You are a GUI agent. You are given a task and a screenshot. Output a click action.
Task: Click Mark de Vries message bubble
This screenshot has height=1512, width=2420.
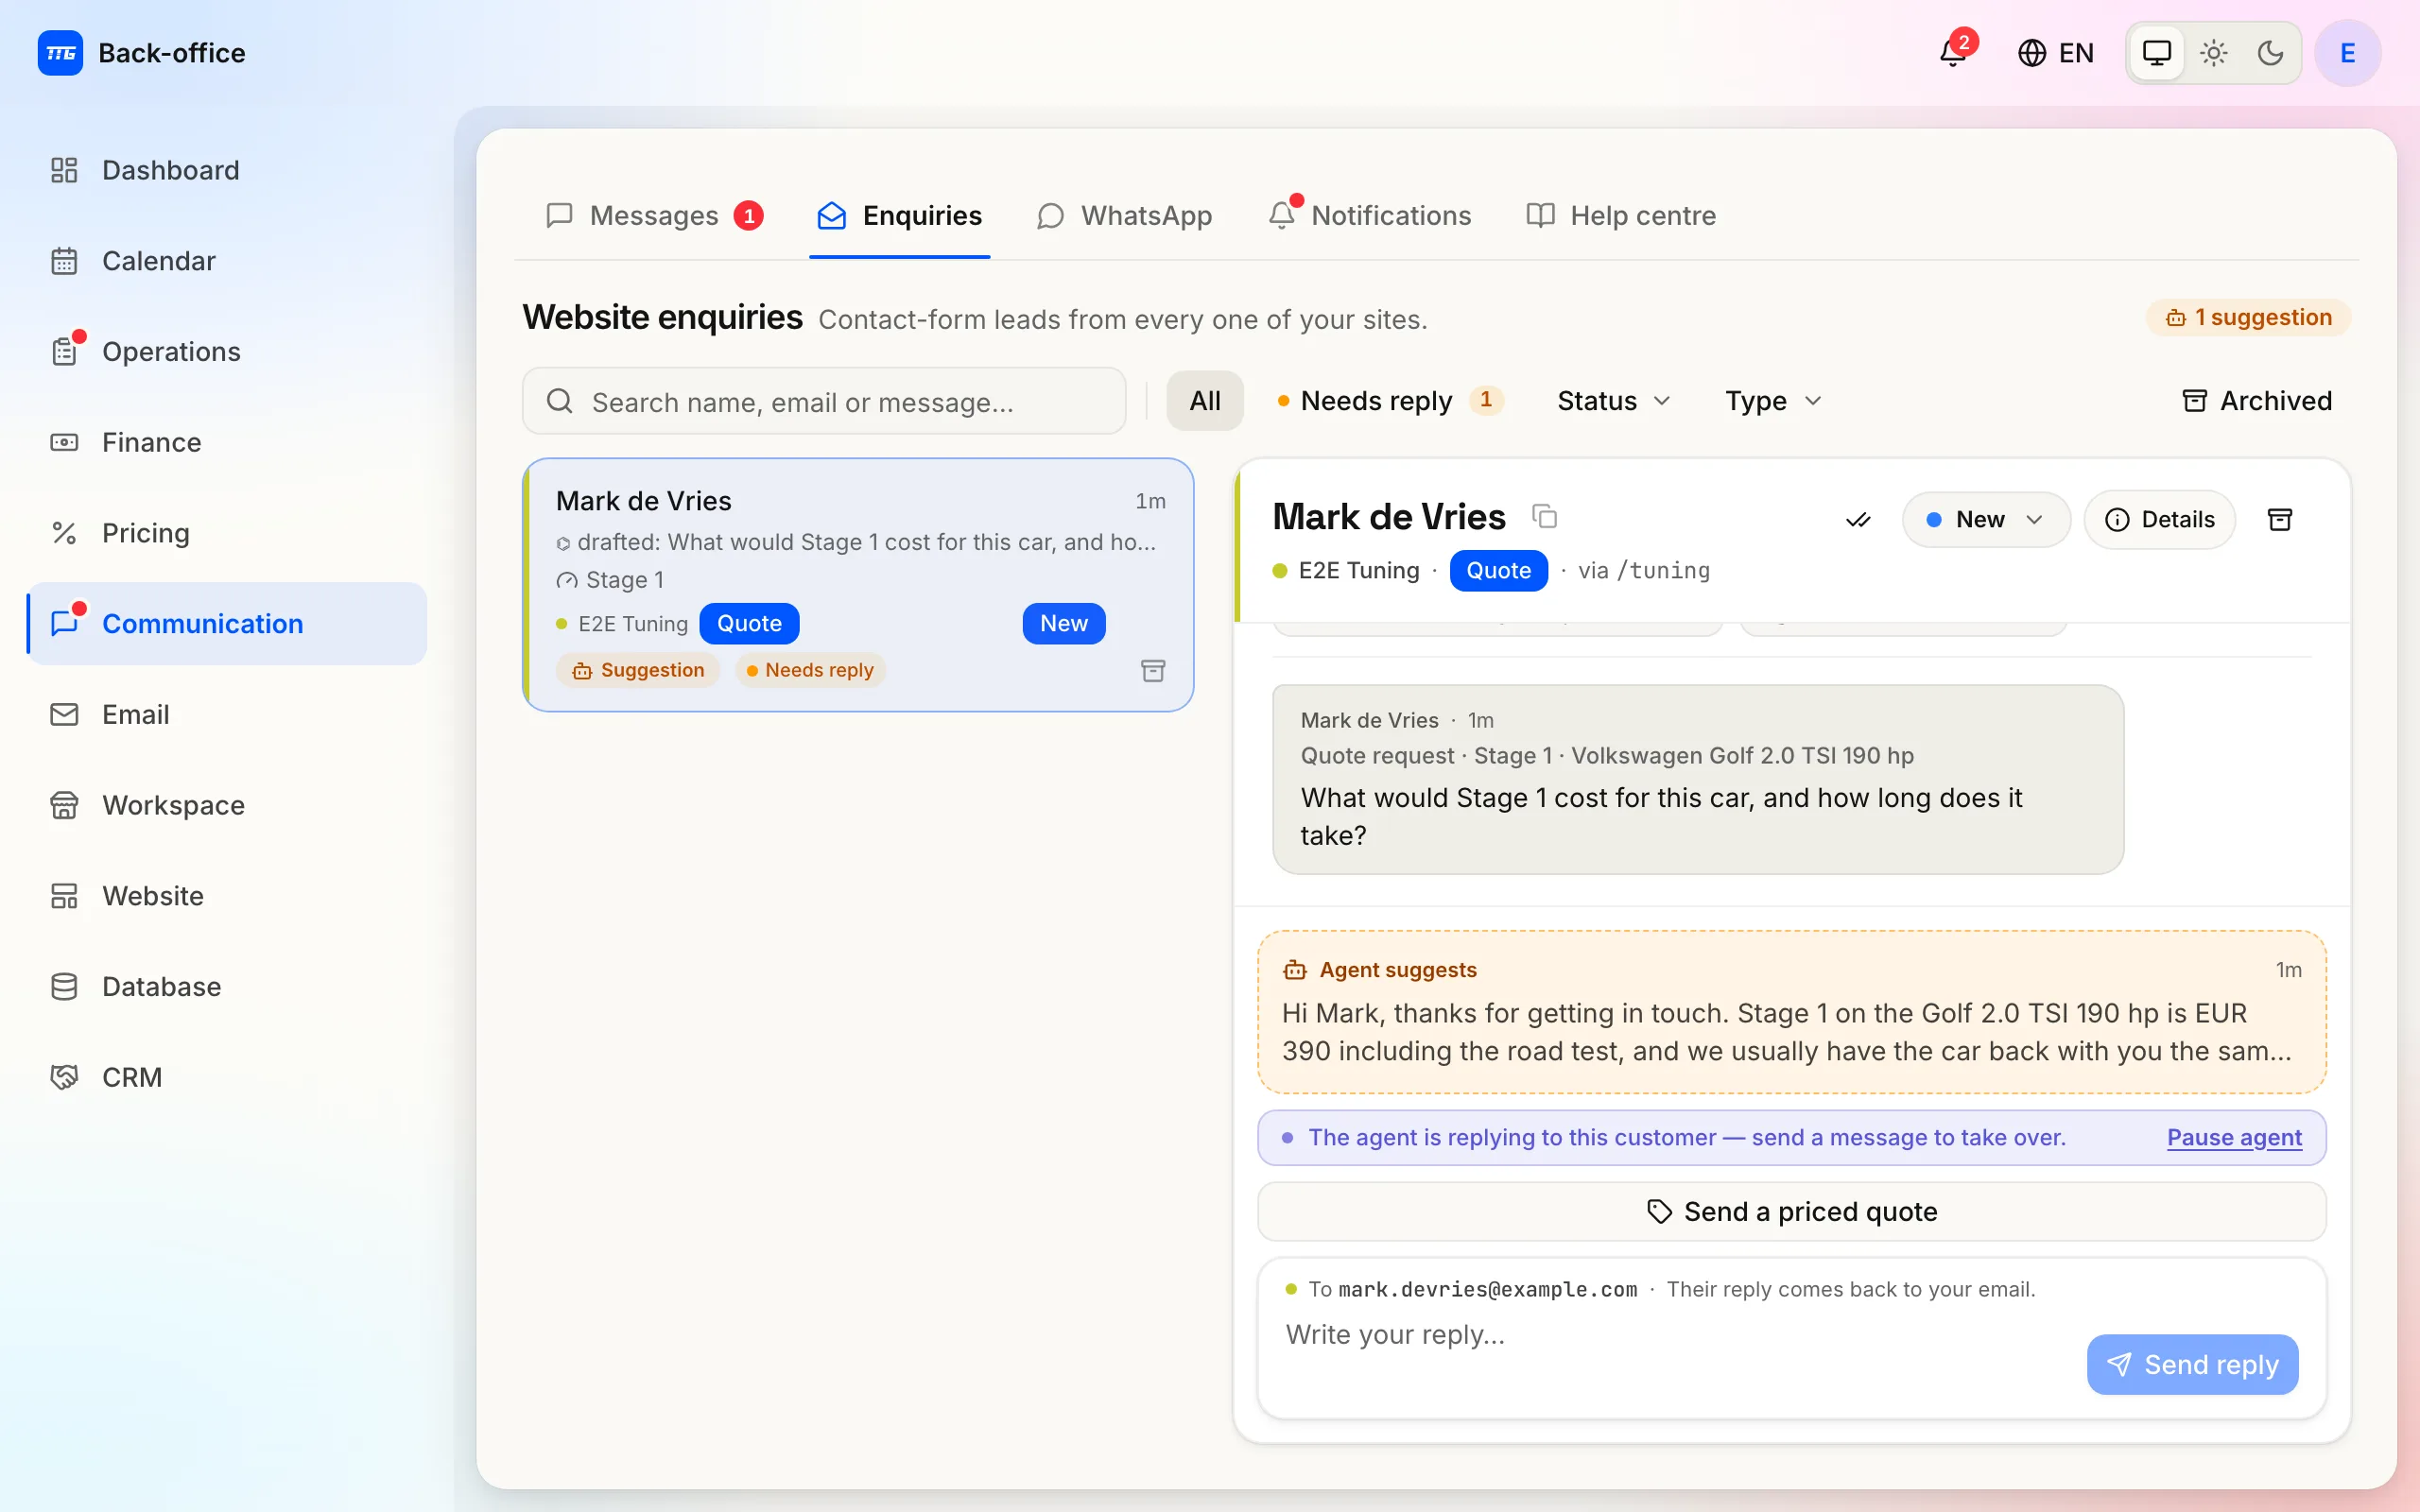tap(1698, 779)
